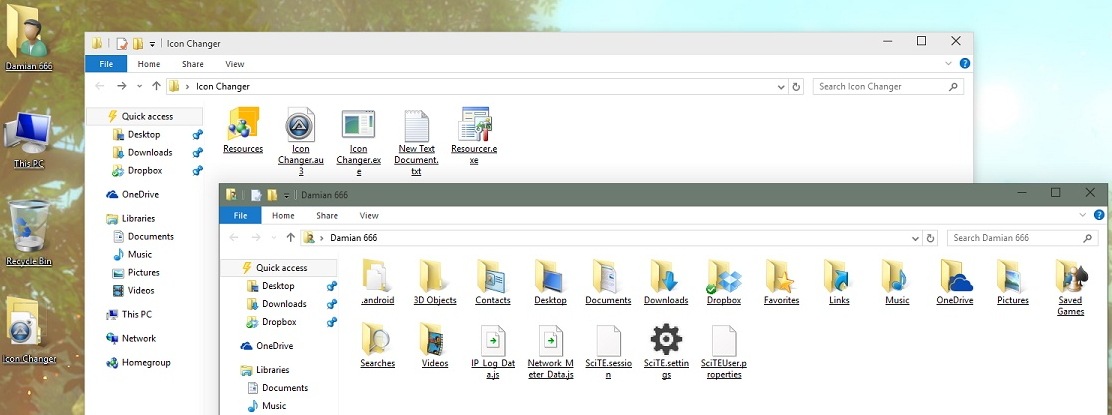Select the Documents folder in Damian 666 content pane

pos(608,282)
